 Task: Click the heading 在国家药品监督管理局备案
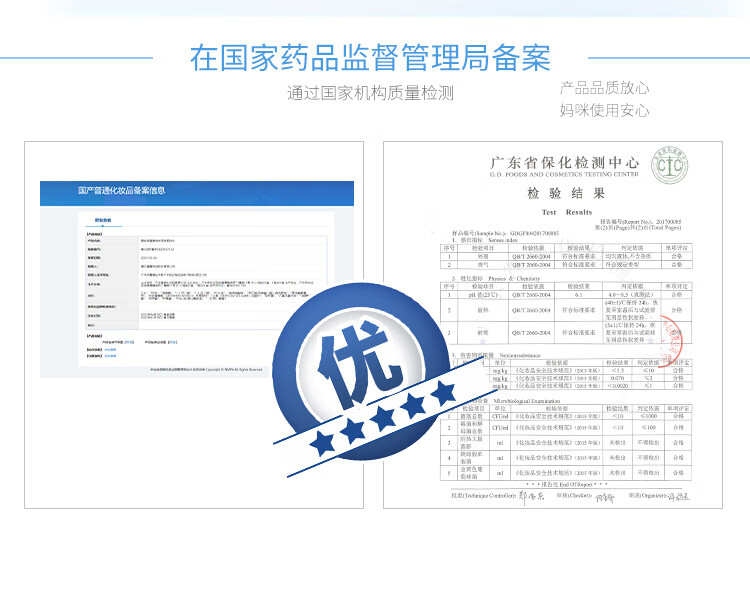(x=370, y=58)
